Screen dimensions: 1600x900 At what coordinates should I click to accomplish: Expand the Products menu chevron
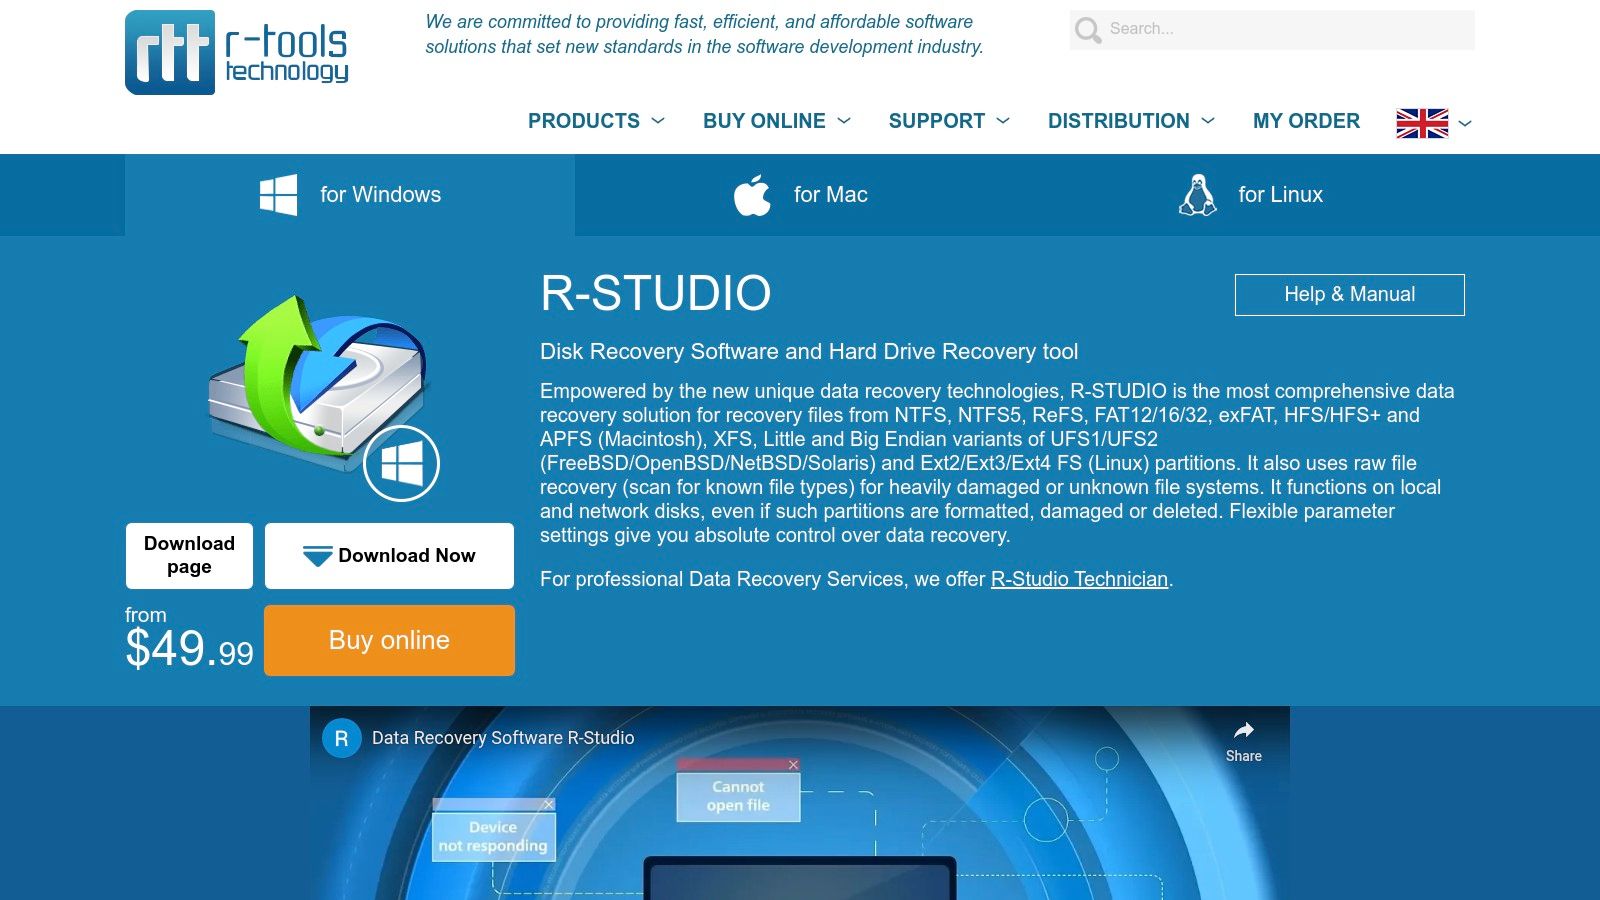658,121
